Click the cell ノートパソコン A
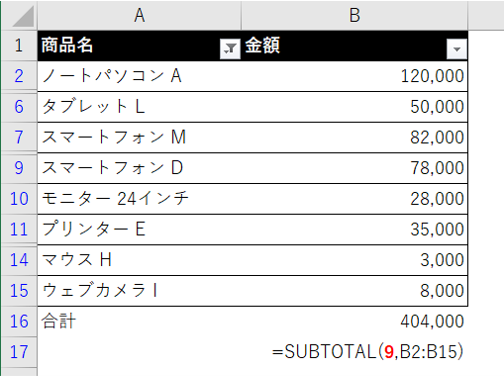 [139, 76]
